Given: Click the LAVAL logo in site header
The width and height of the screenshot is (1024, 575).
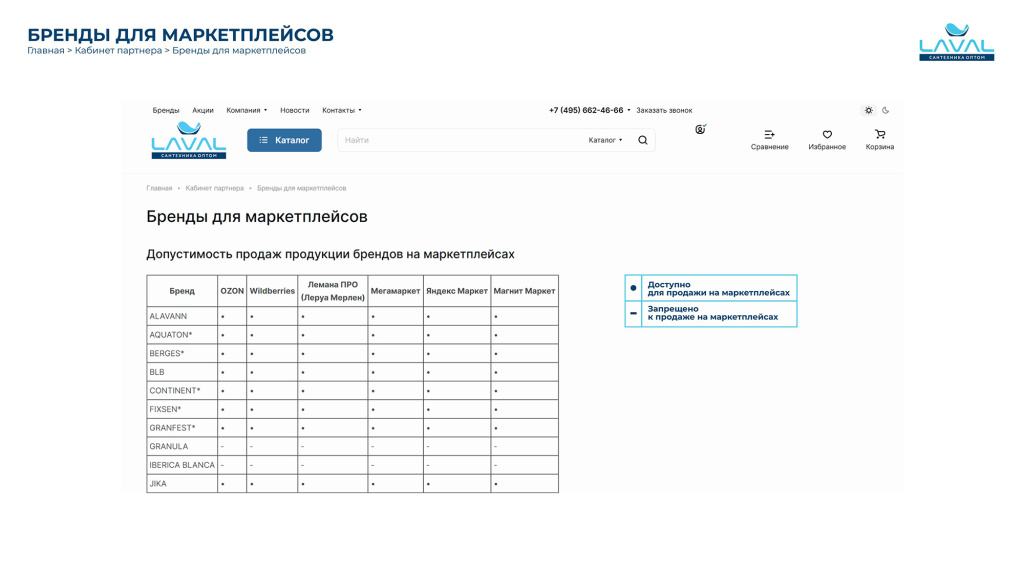Looking at the screenshot, I should (188, 140).
